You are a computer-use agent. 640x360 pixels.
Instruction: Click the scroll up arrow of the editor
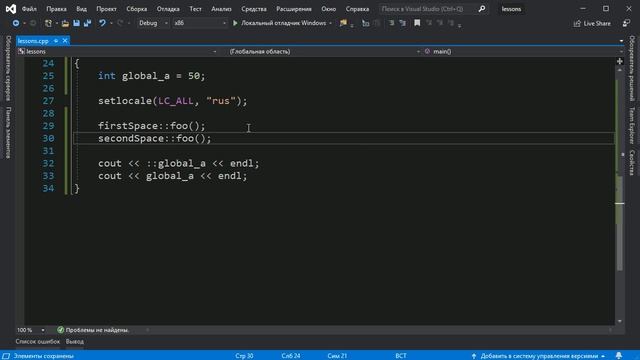pyautogui.click(x=620, y=70)
